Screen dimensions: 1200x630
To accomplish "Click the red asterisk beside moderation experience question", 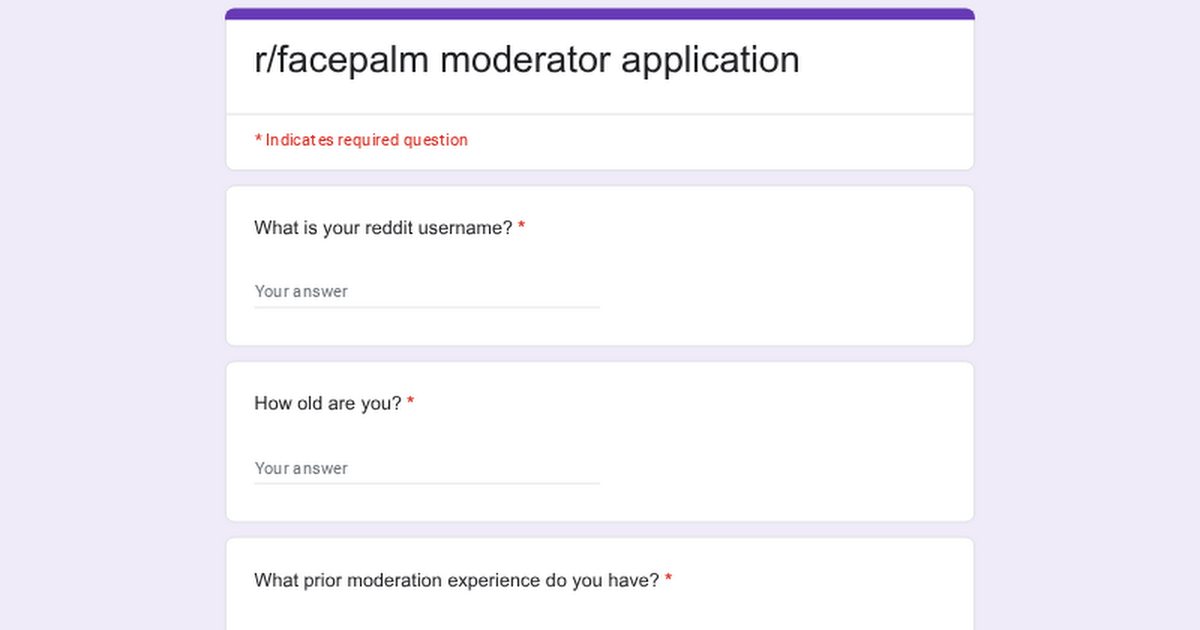I will (x=669, y=580).
